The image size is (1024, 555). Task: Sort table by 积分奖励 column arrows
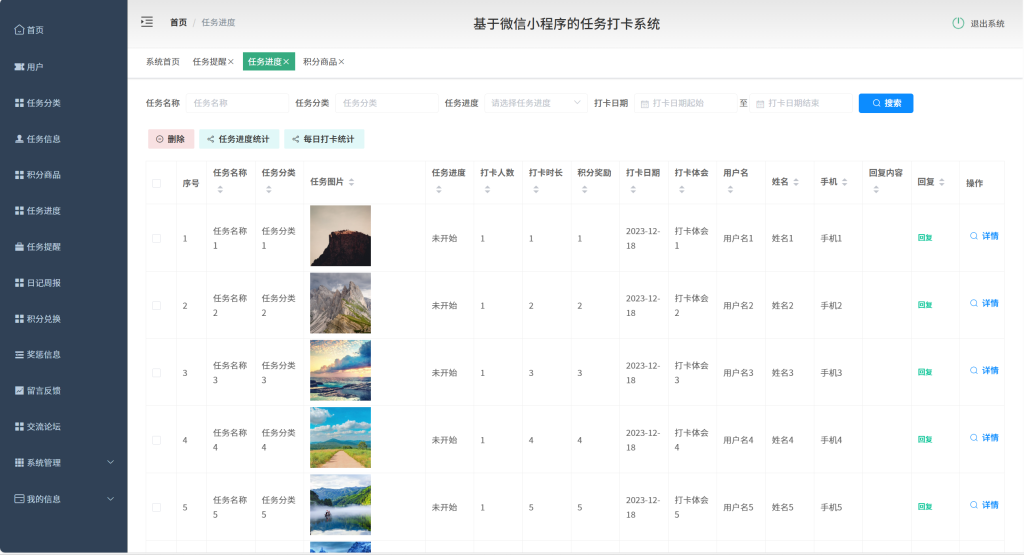click(584, 190)
